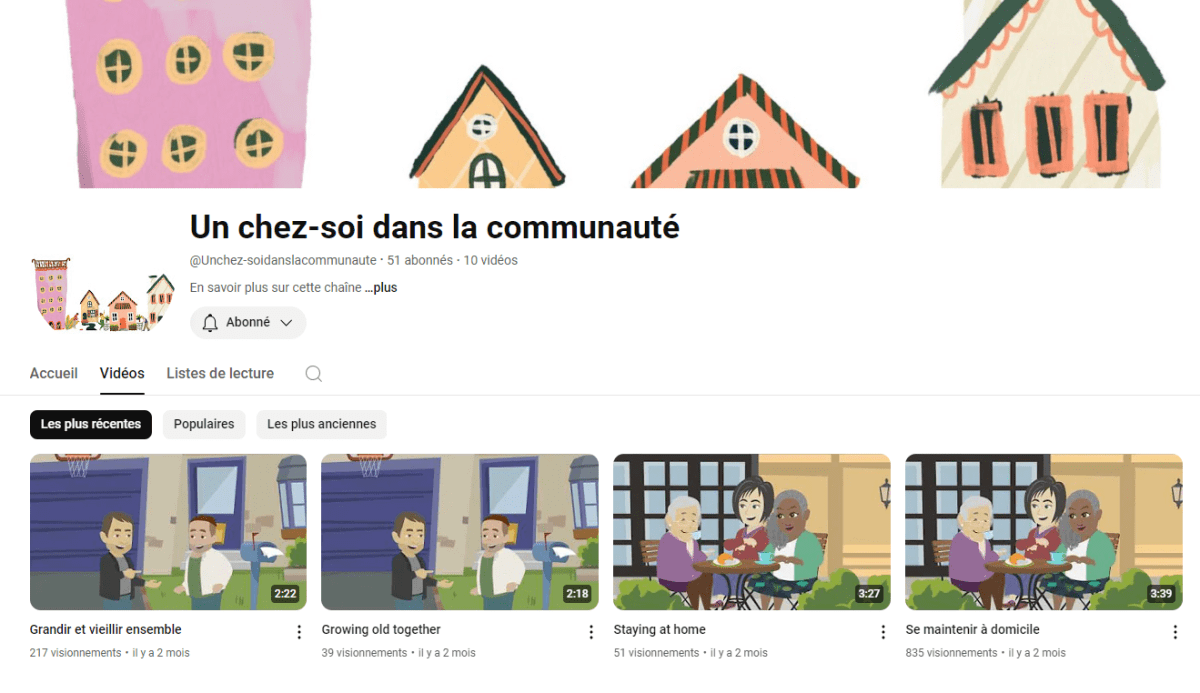This screenshot has height=693, width=1200.
Task: Click the channel search magnifier icon
Action: pyautogui.click(x=313, y=374)
